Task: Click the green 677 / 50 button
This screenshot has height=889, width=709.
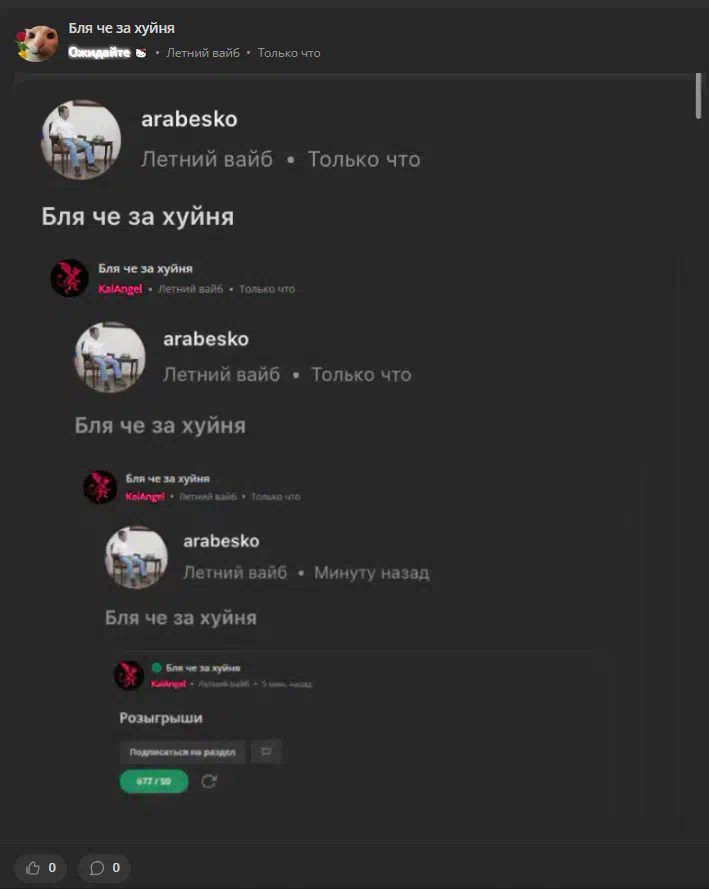Action: click(x=154, y=781)
